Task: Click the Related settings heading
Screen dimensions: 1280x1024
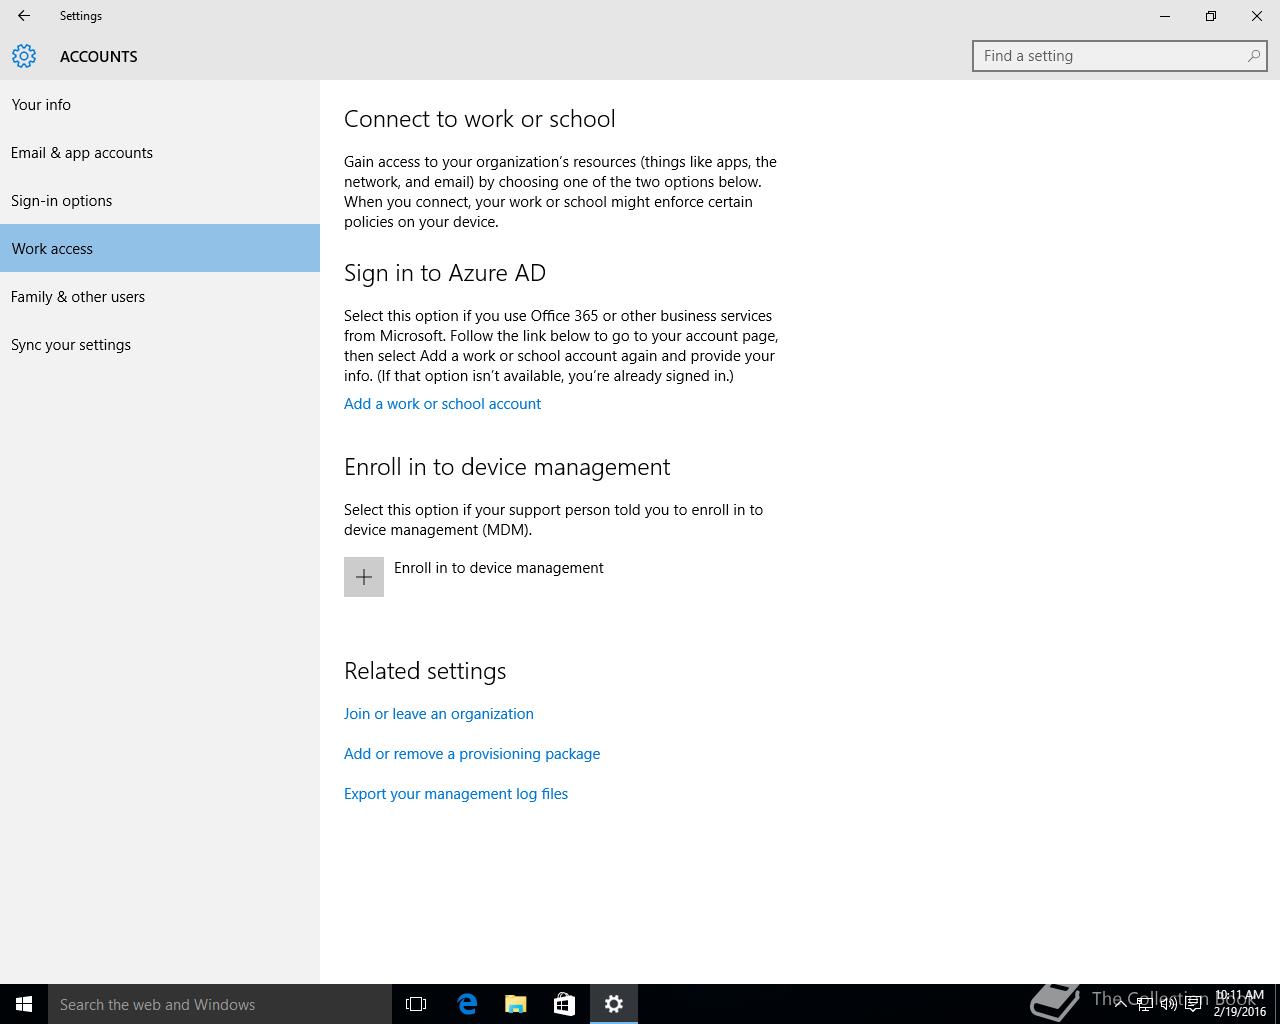Action: pyautogui.click(x=425, y=671)
